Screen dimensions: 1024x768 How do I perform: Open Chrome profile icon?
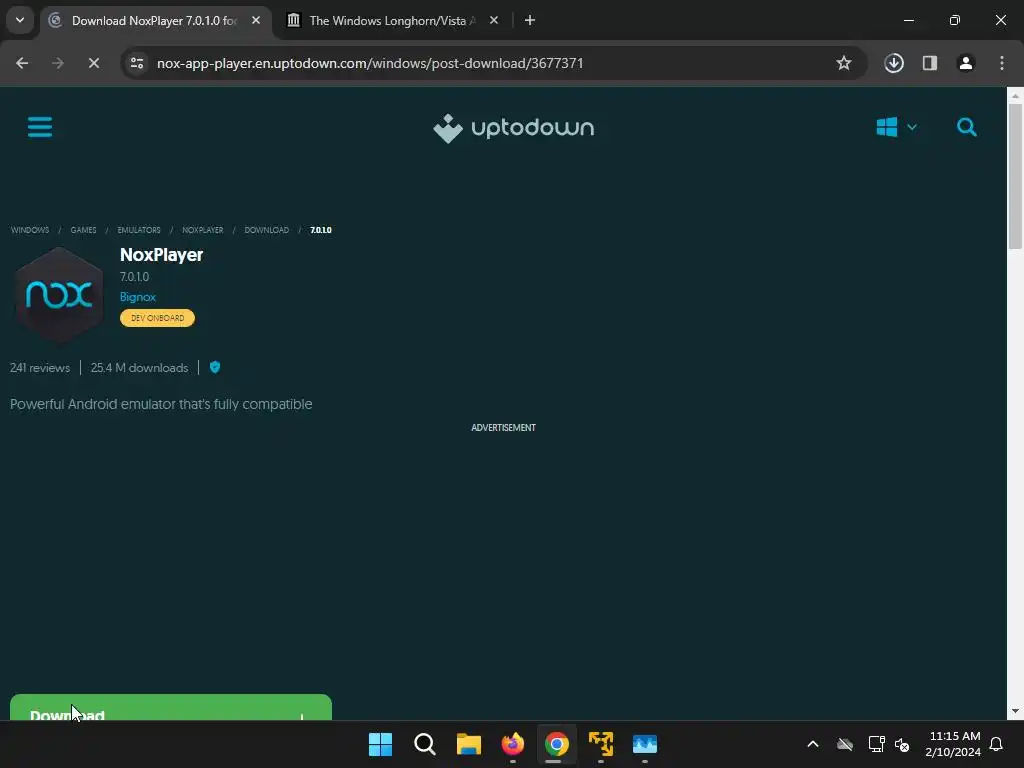[966, 63]
